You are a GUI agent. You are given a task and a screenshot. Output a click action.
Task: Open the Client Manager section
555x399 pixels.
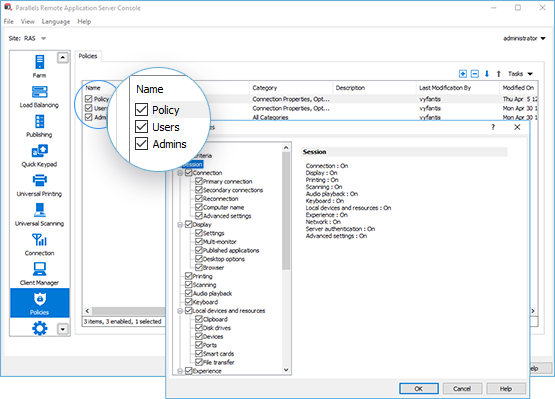[x=39, y=274]
